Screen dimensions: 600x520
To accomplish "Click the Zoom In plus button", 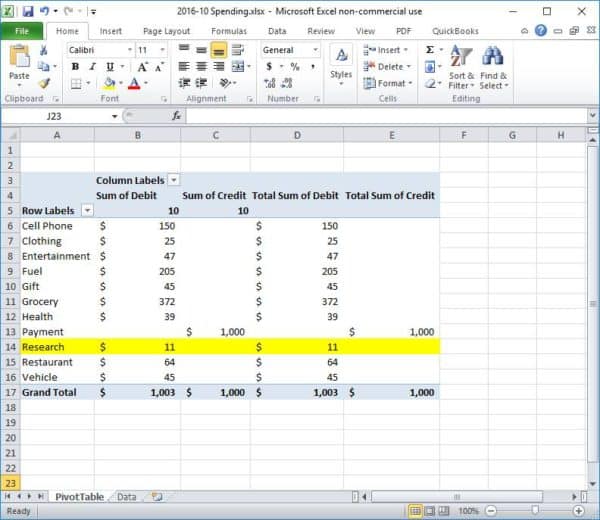I will click(x=579, y=510).
